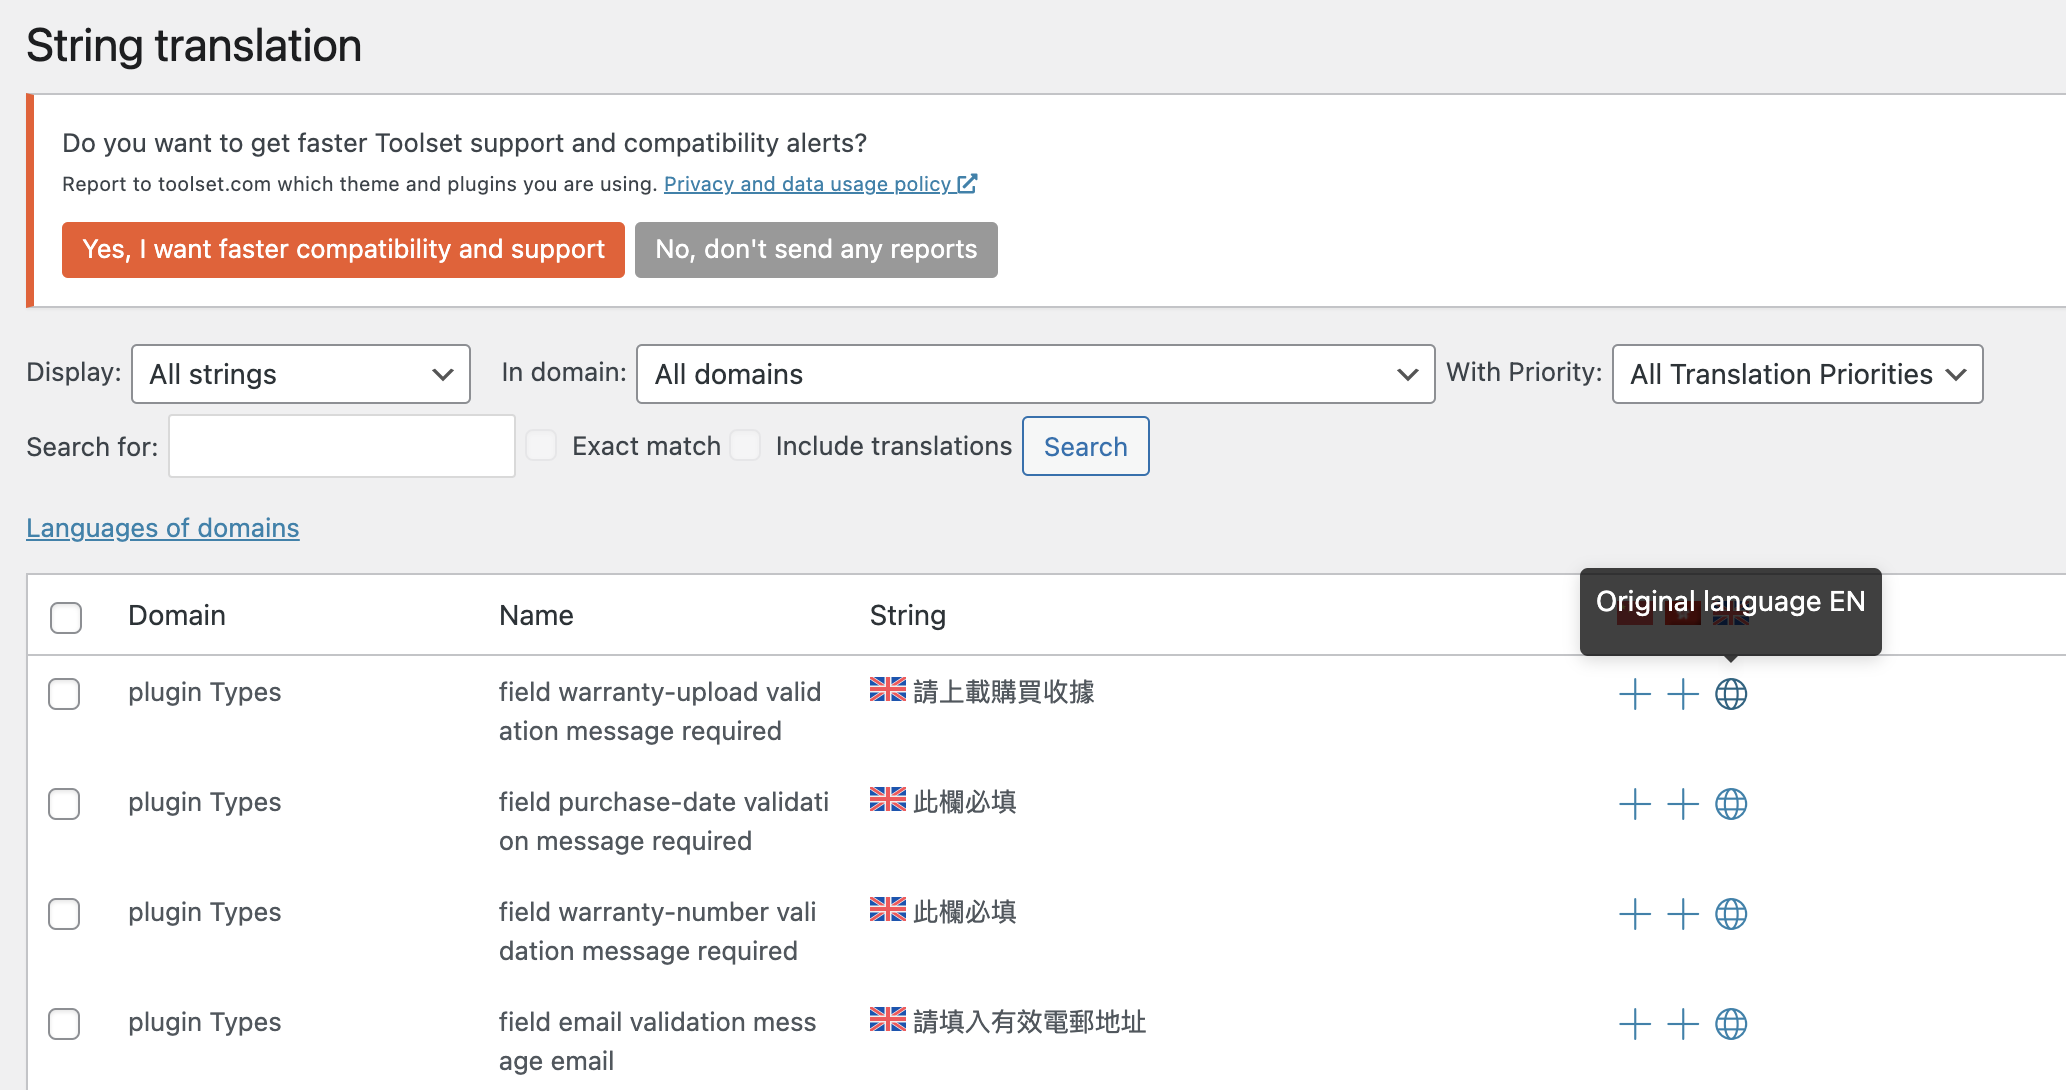Click the string text 請上載購買收據
Image resolution: width=2066 pixels, height=1090 pixels.
(1003, 691)
